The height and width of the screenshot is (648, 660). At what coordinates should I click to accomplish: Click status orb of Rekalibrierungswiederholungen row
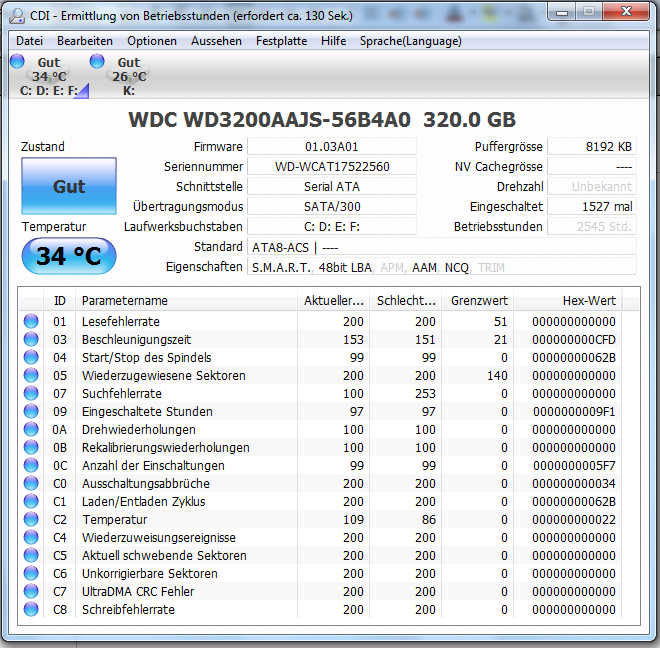[31, 447]
